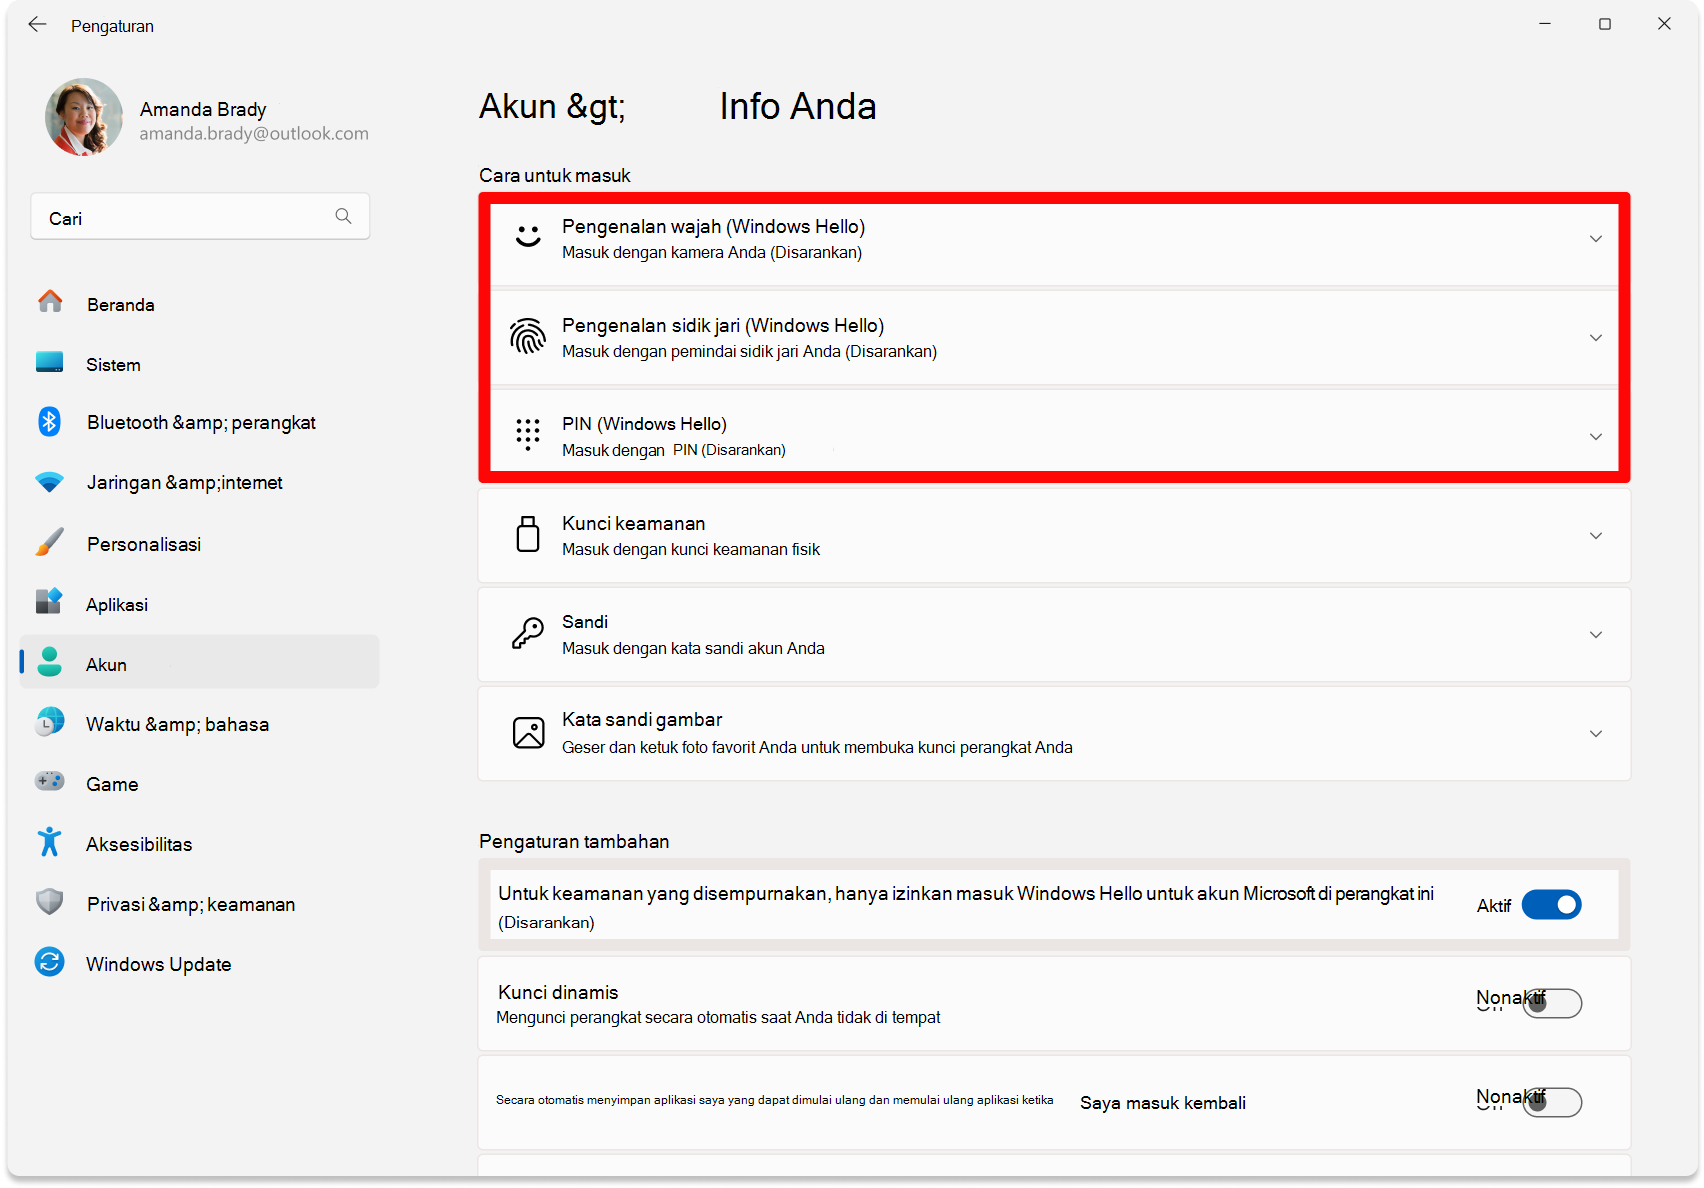Click the fingerprint icon
The image size is (1704, 1188).
[528, 337]
